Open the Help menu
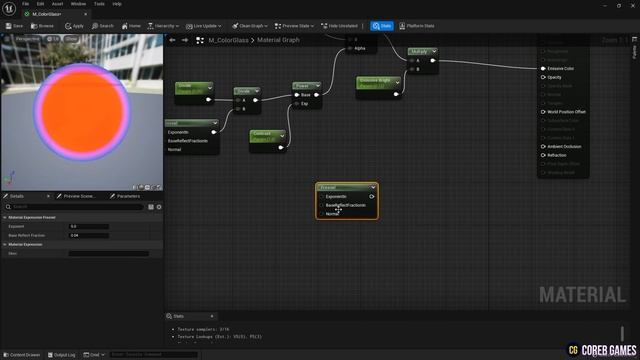Viewport: 640px width, 360px height. tap(117, 4)
